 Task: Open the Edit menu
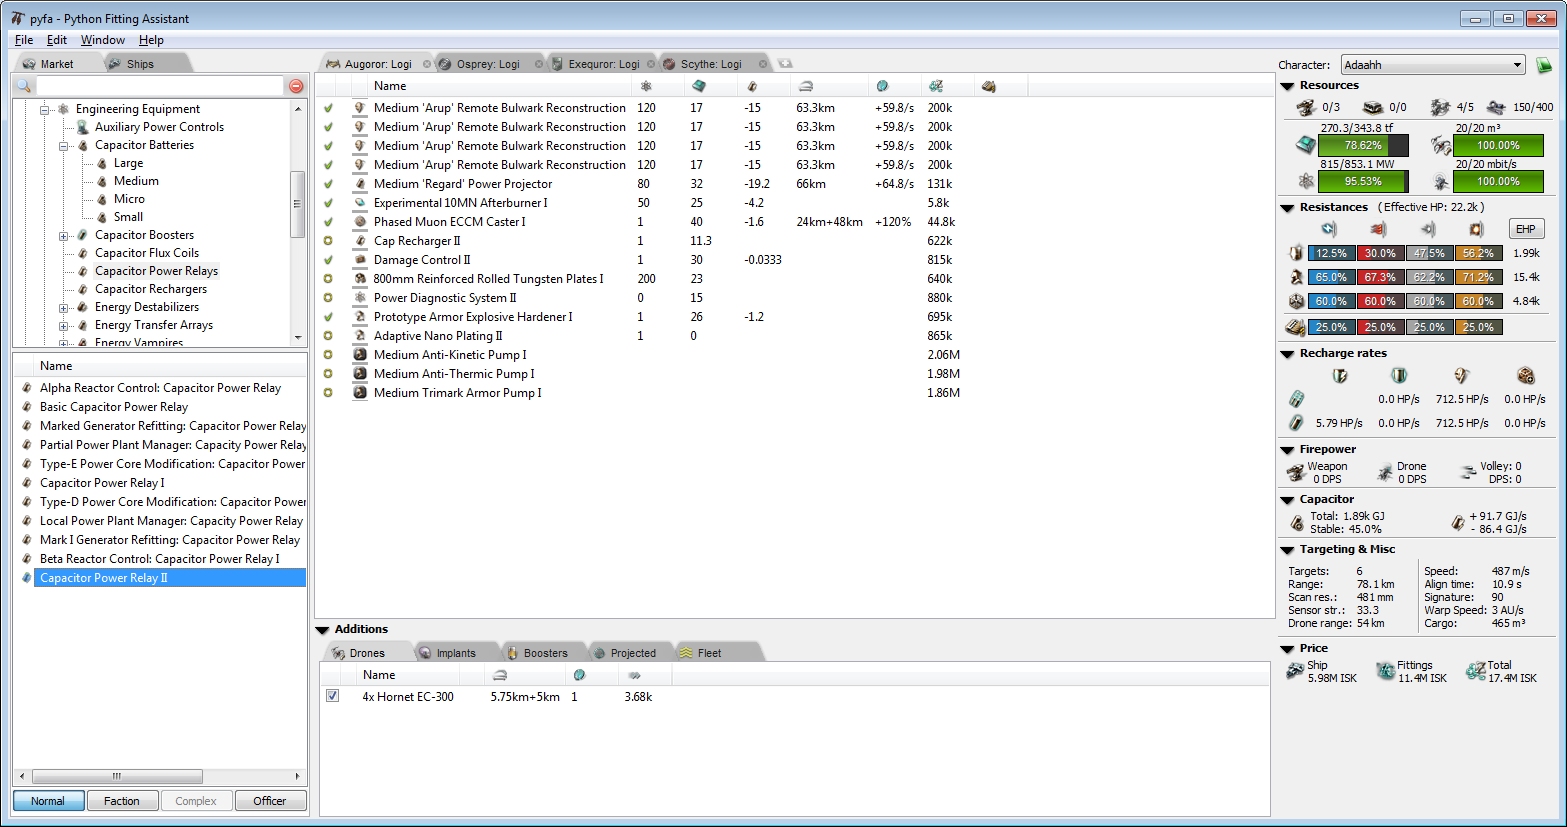click(x=57, y=40)
